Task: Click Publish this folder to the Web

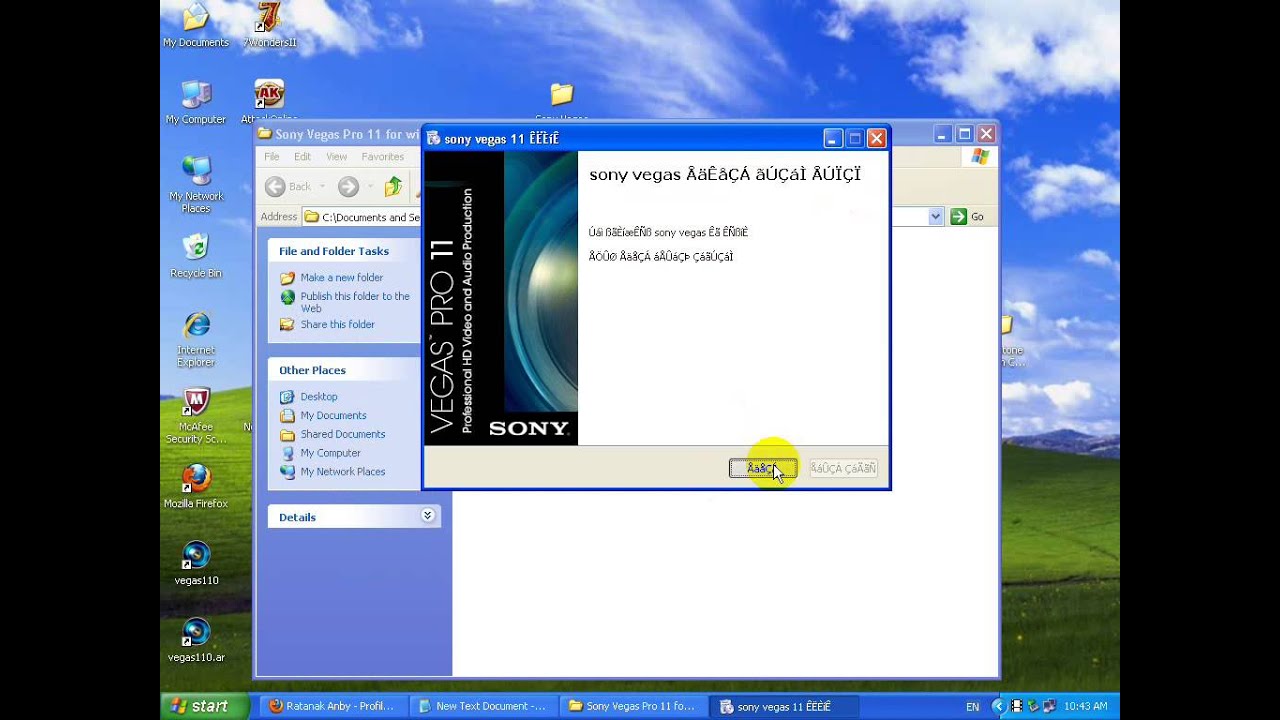Action: click(x=355, y=302)
